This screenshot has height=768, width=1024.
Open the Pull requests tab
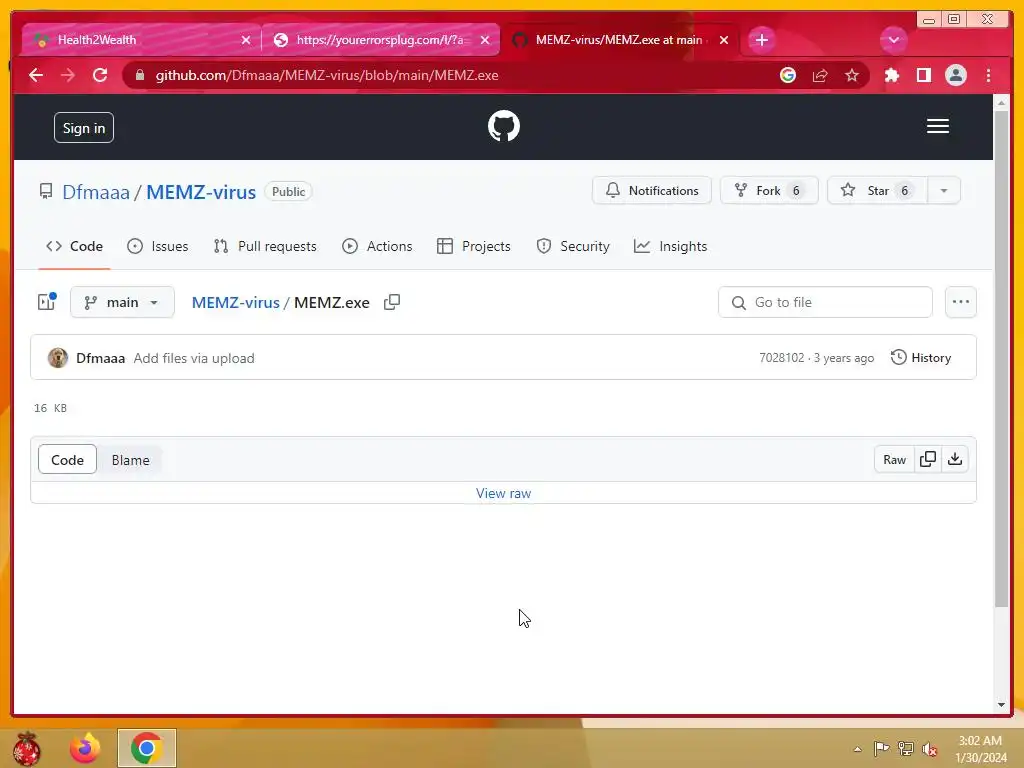265,246
